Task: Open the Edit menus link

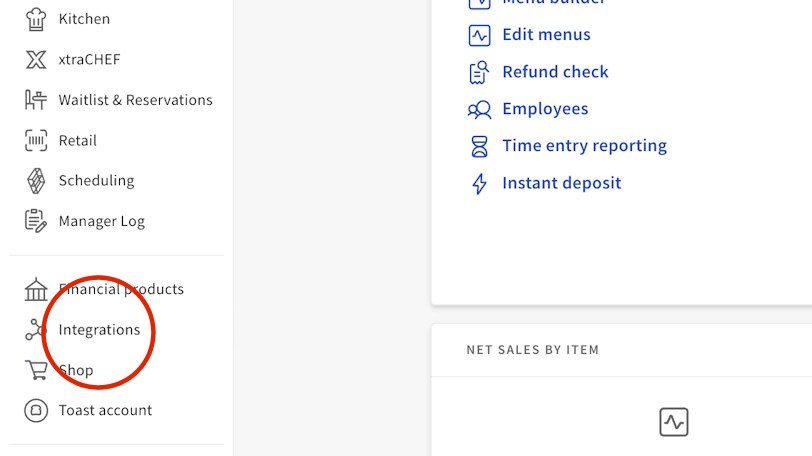Action: [x=546, y=35]
